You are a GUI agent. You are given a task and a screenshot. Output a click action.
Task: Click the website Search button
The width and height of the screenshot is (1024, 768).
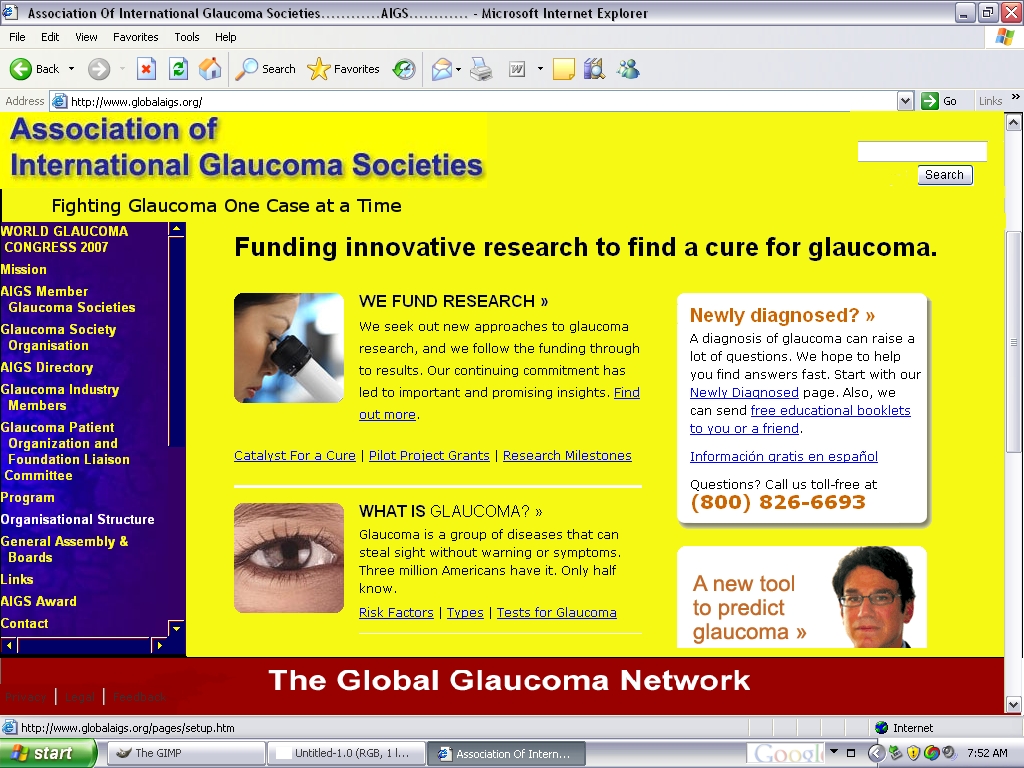[944, 175]
